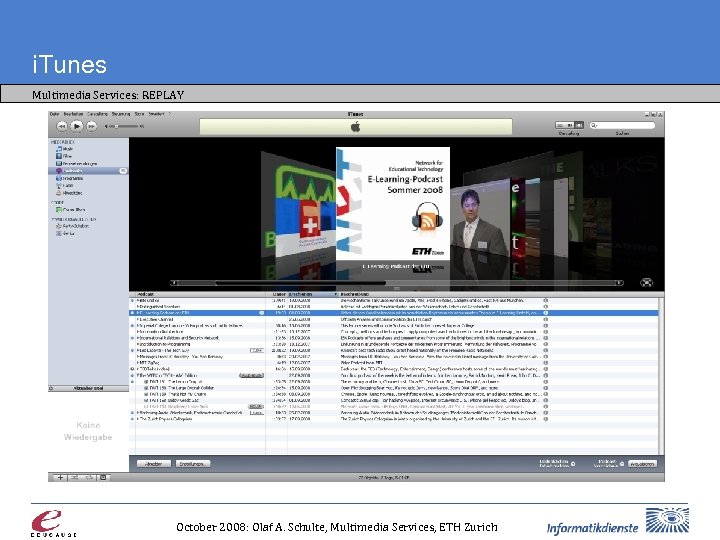Open the Store menu
Viewport: 720px width, 540px height.
point(139,114)
